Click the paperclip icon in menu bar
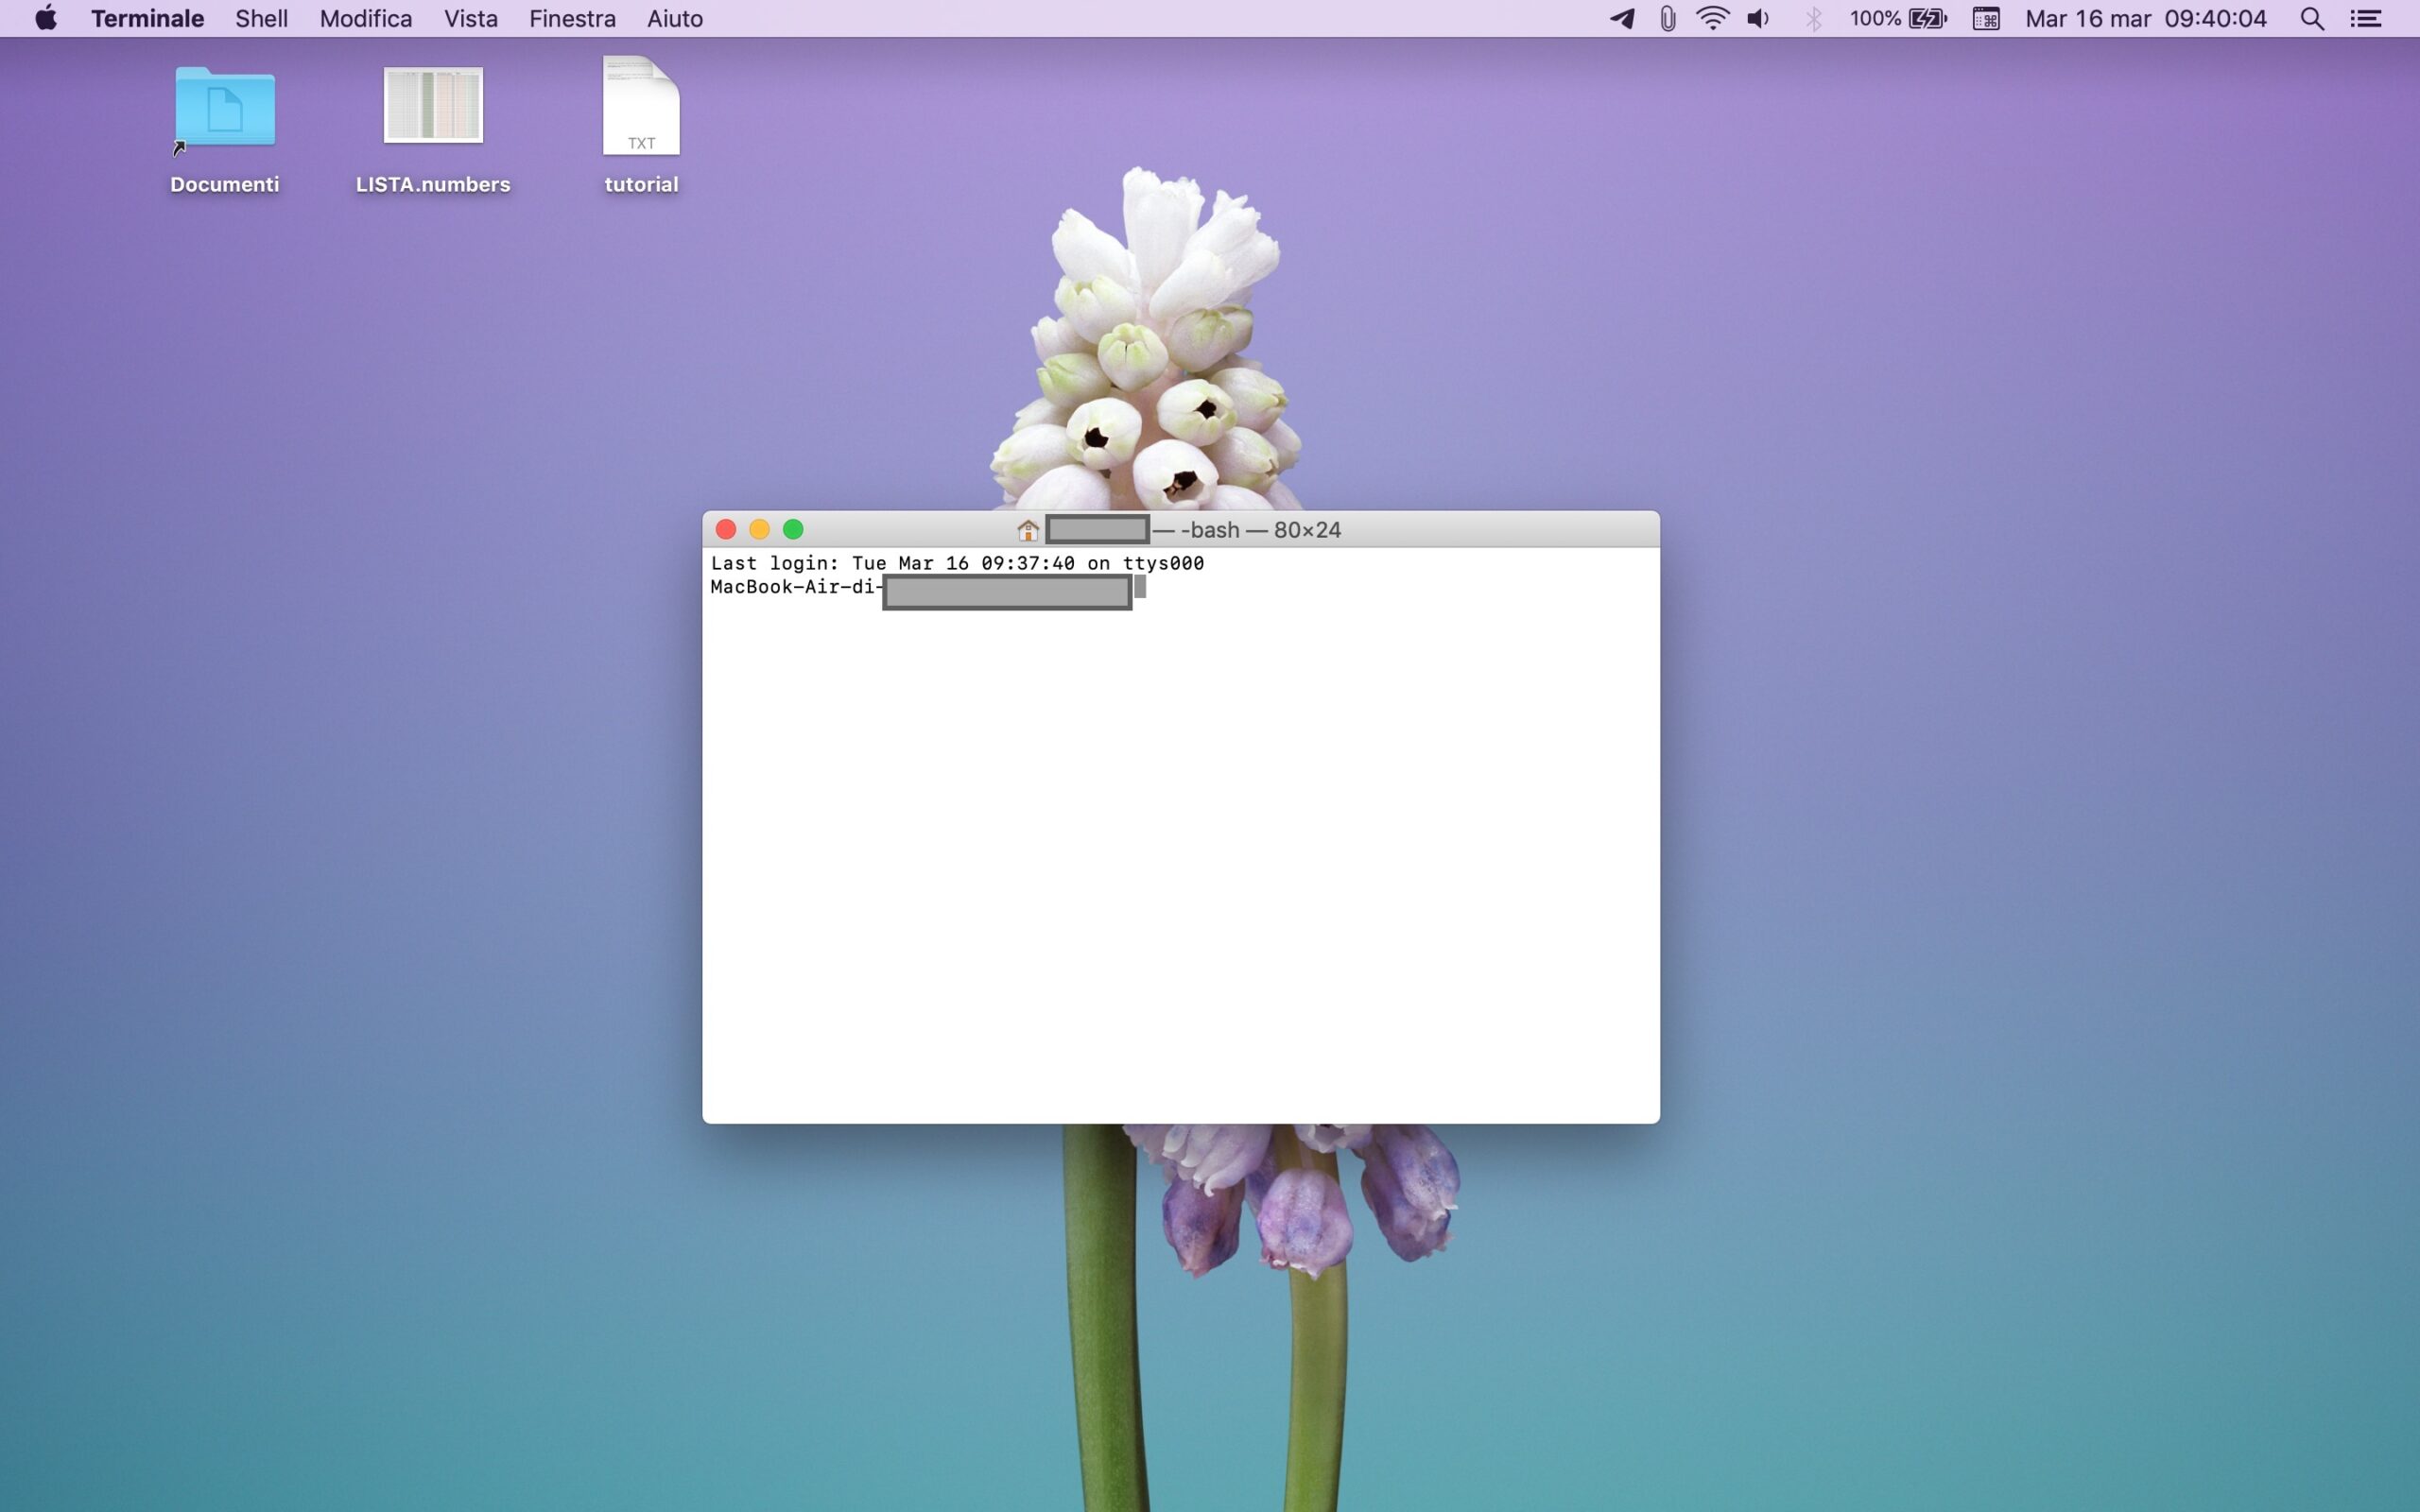 (1667, 18)
